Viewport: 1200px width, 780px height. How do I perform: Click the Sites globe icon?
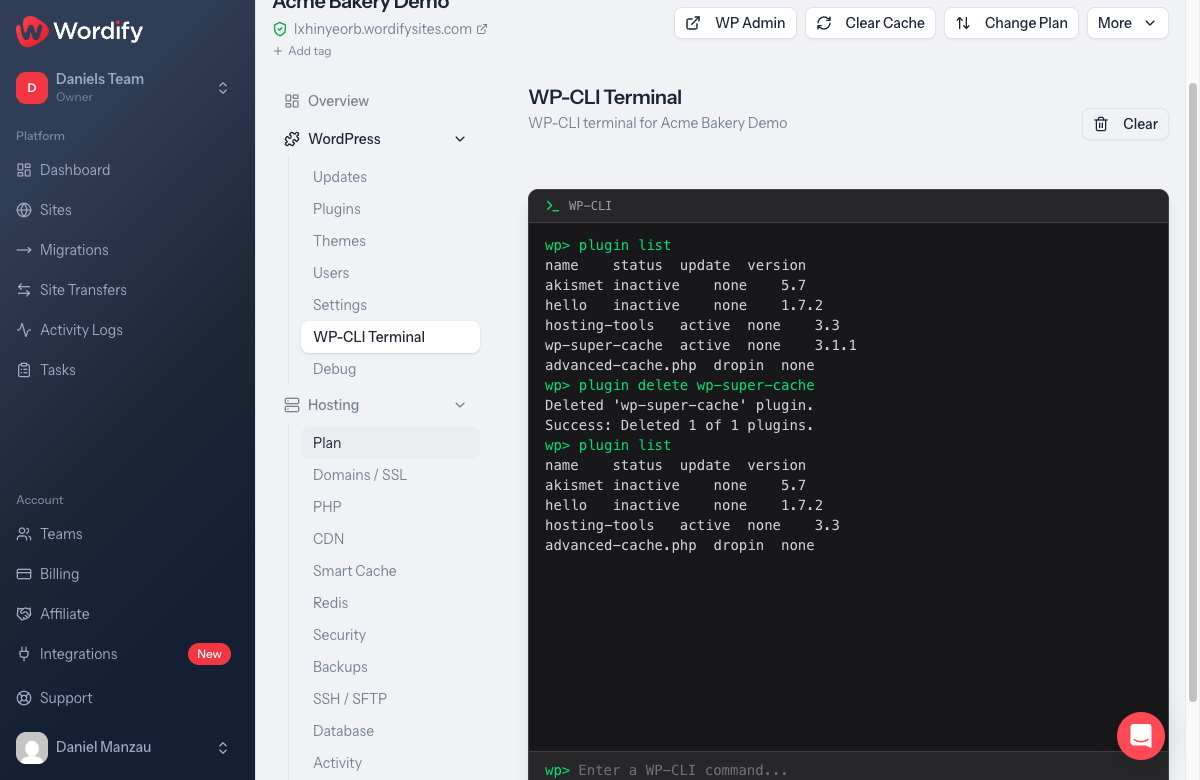(x=24, y=210)
